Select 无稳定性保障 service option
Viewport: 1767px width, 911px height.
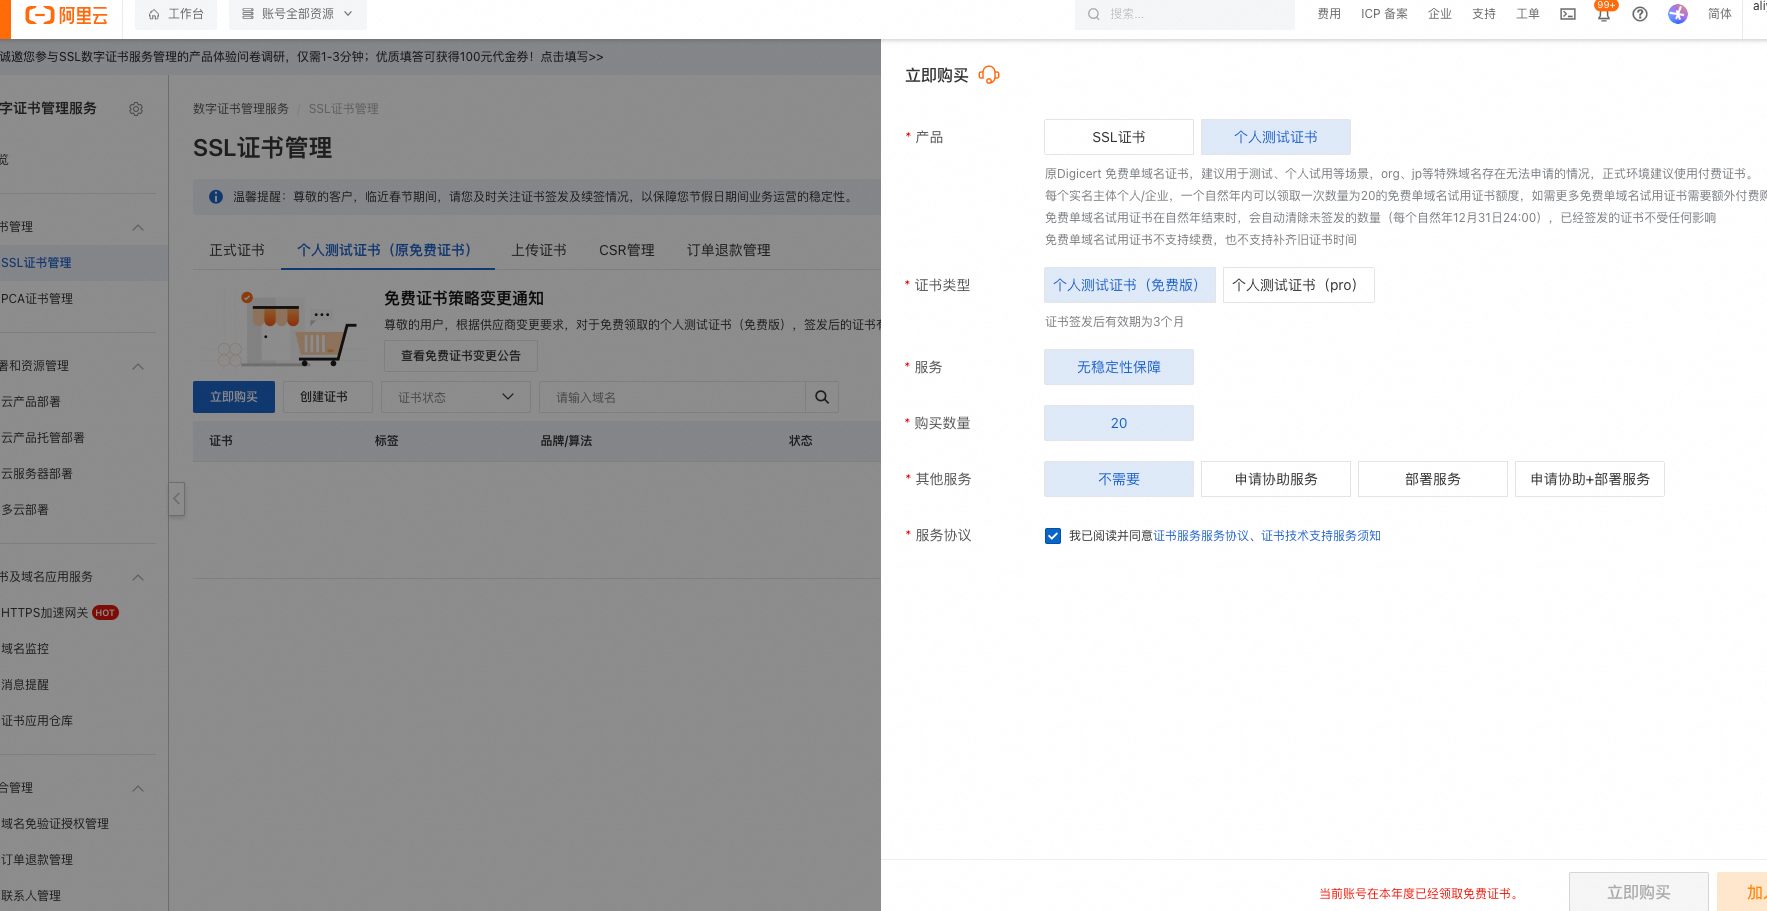(1119, 367)
